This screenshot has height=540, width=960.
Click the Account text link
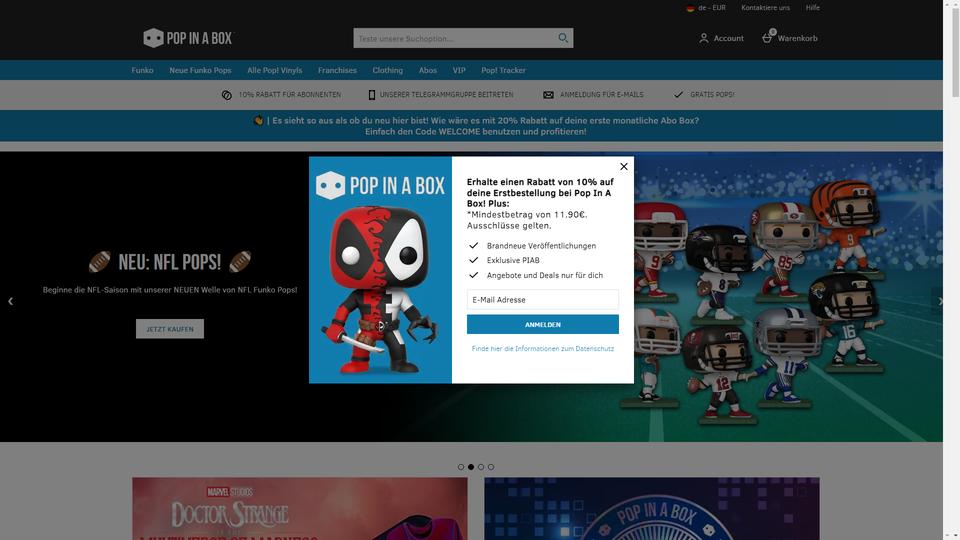pos(729,38)
